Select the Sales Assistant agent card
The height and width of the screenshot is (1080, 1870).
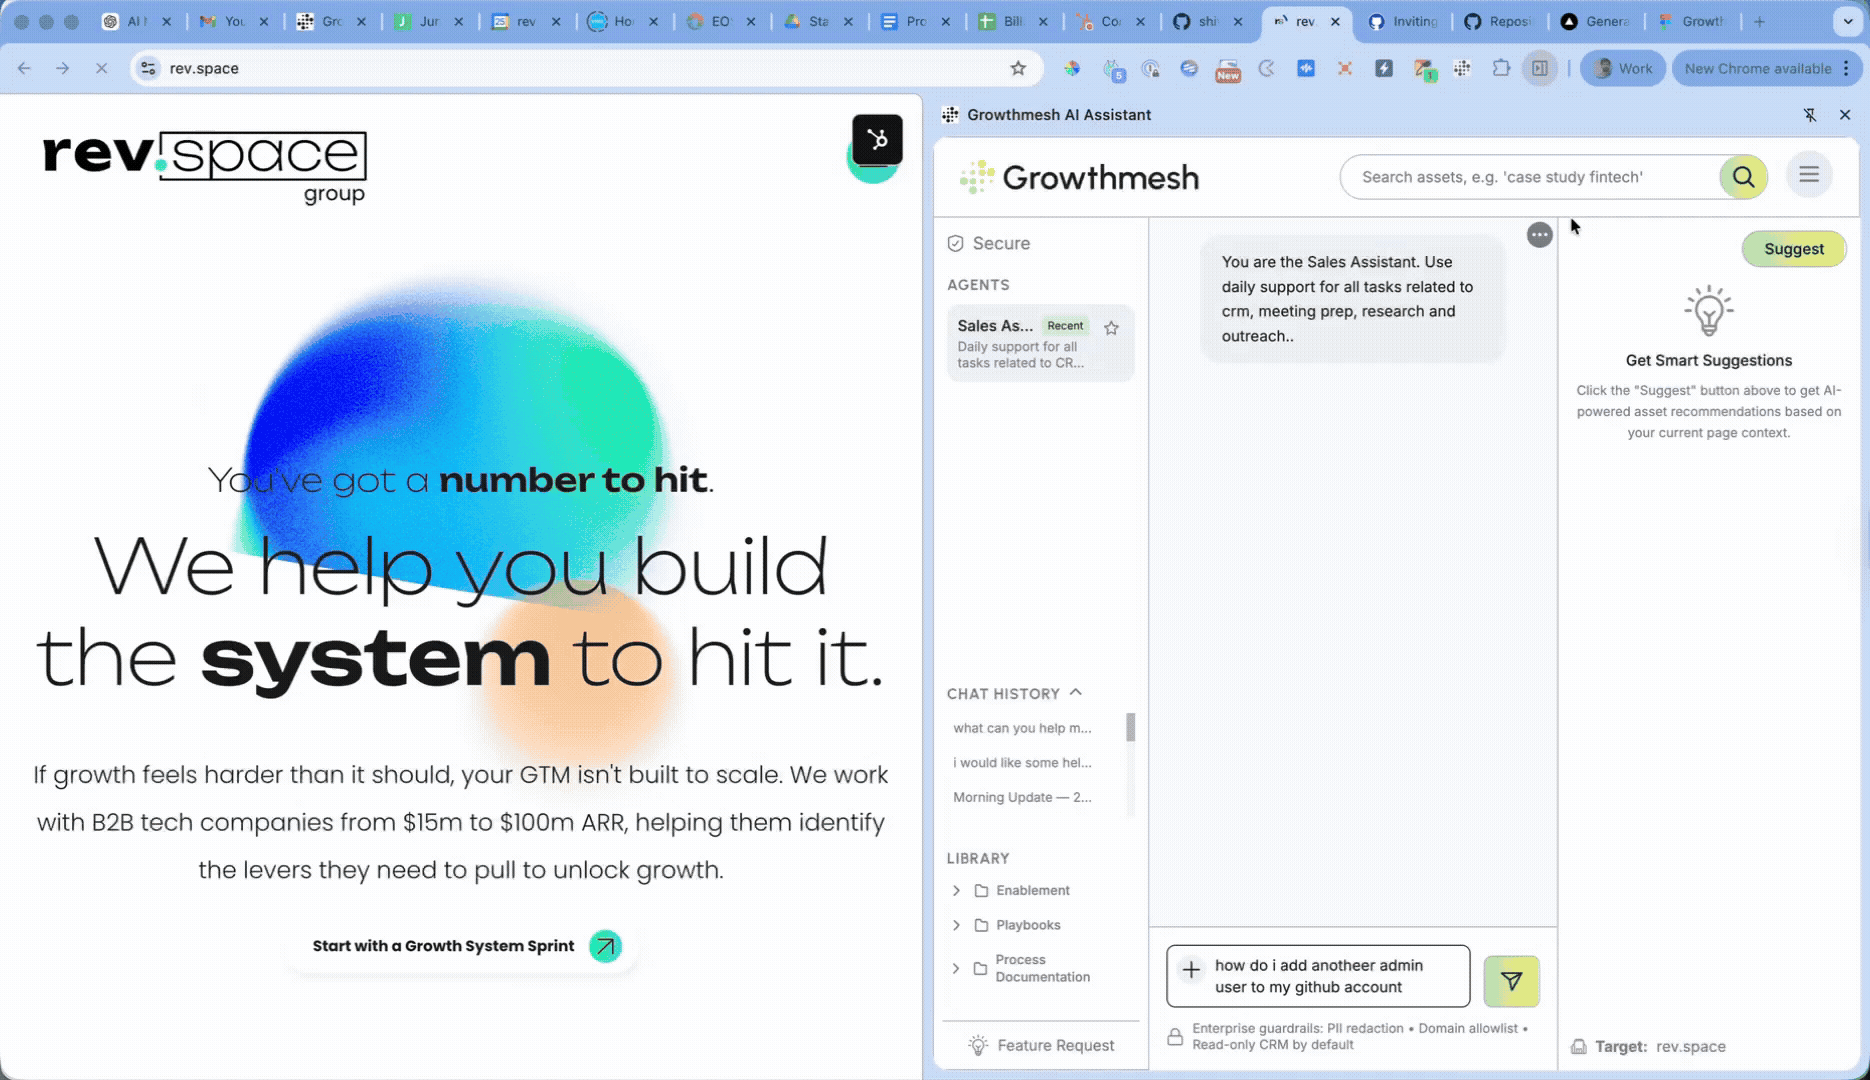point(1040,343)
